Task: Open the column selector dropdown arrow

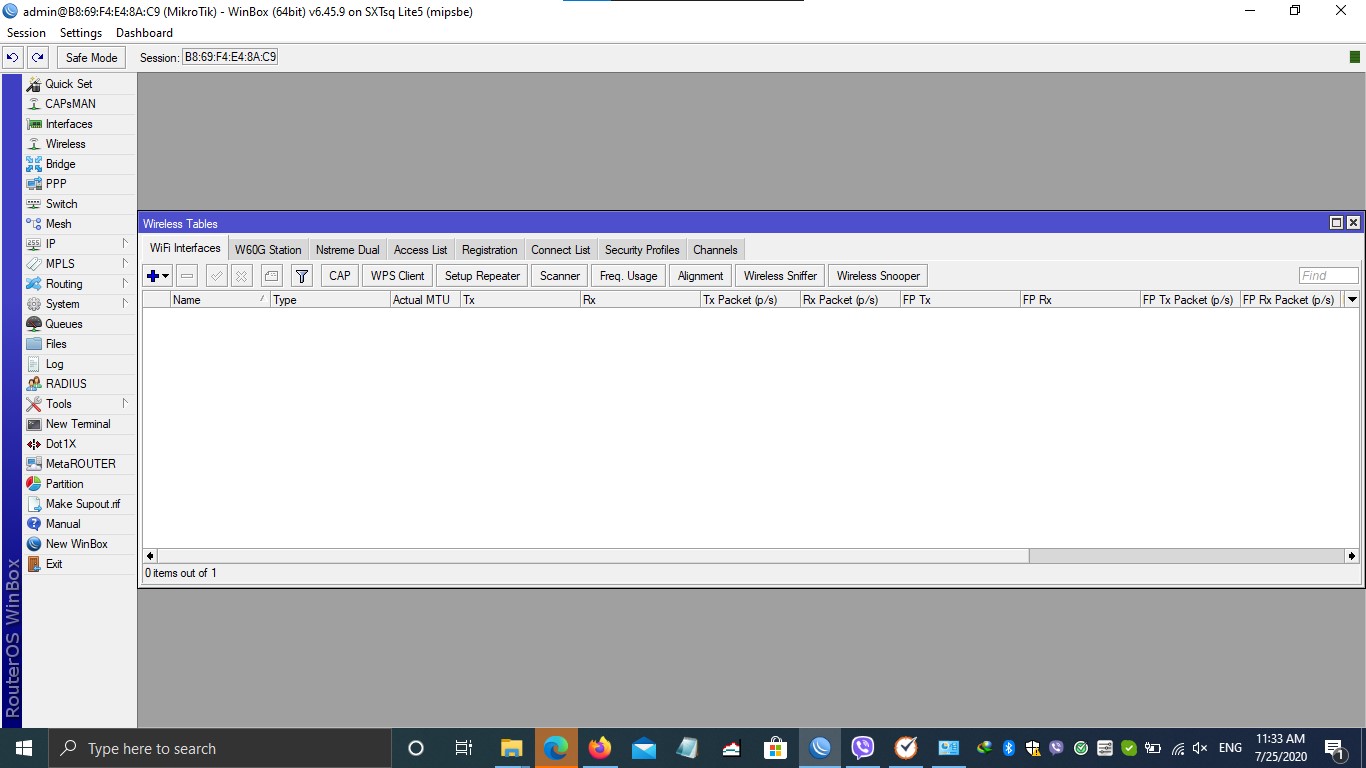Action: pos(1352,300)
